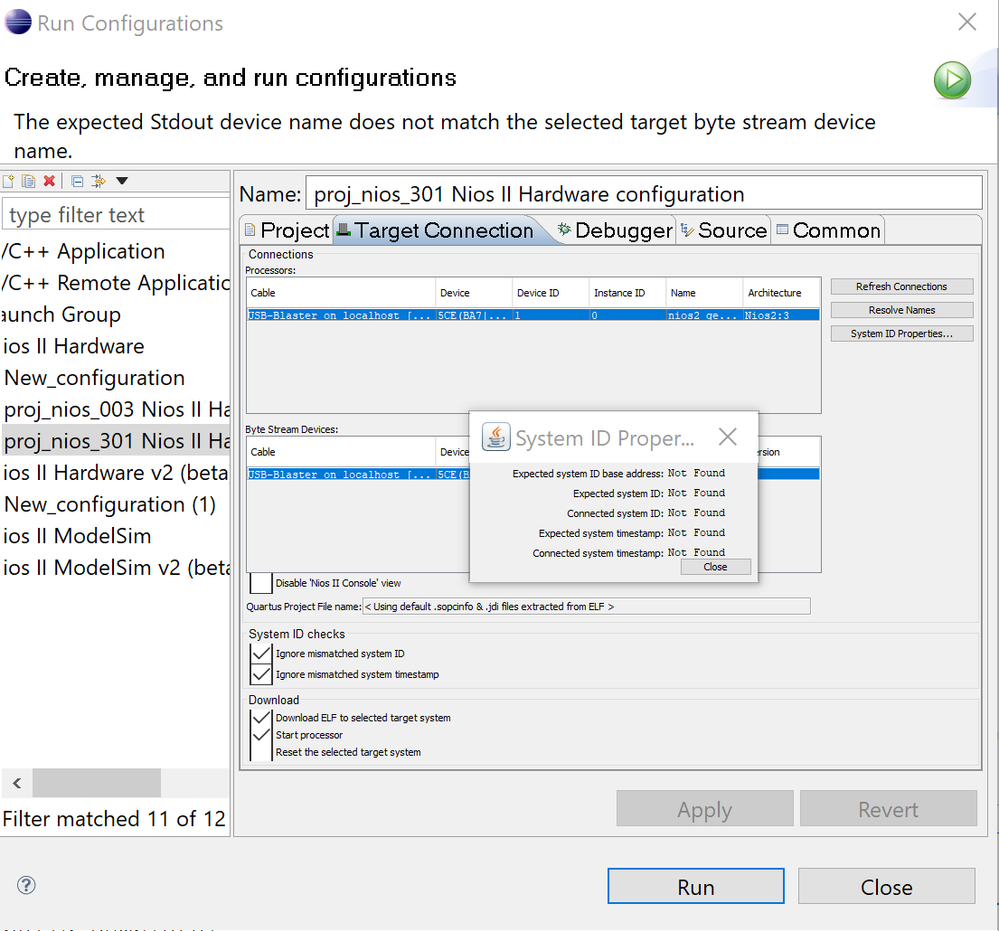Delete selected configuration with red X icon
Viewport: 999px width, 931px height.
49,181
